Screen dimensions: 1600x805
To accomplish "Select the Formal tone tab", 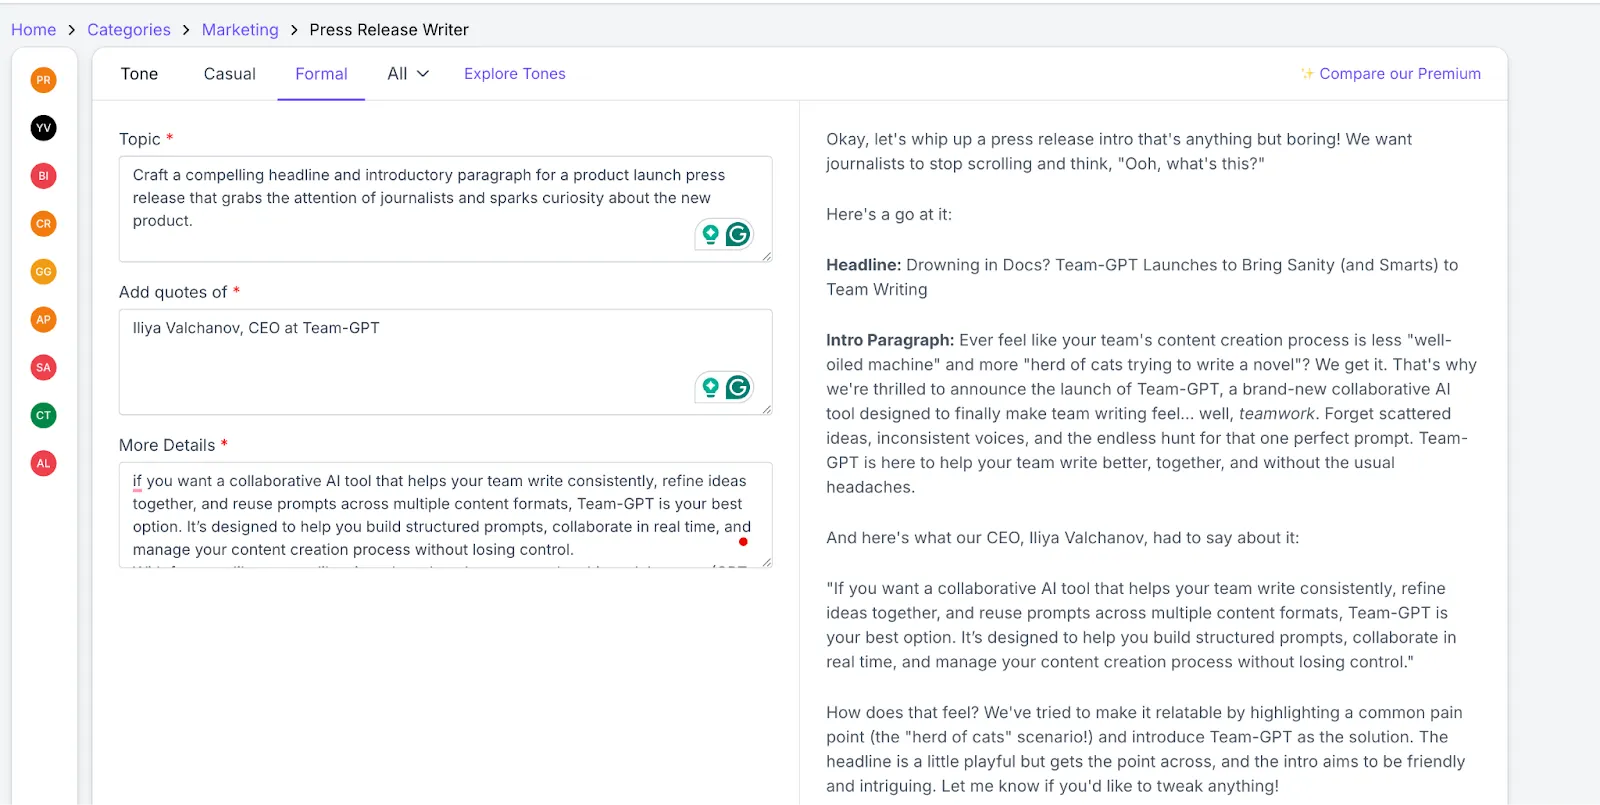I will point(321,74).
